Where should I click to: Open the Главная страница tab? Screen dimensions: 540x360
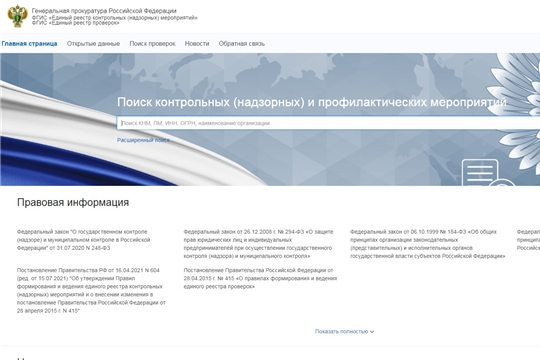[29, 44]
